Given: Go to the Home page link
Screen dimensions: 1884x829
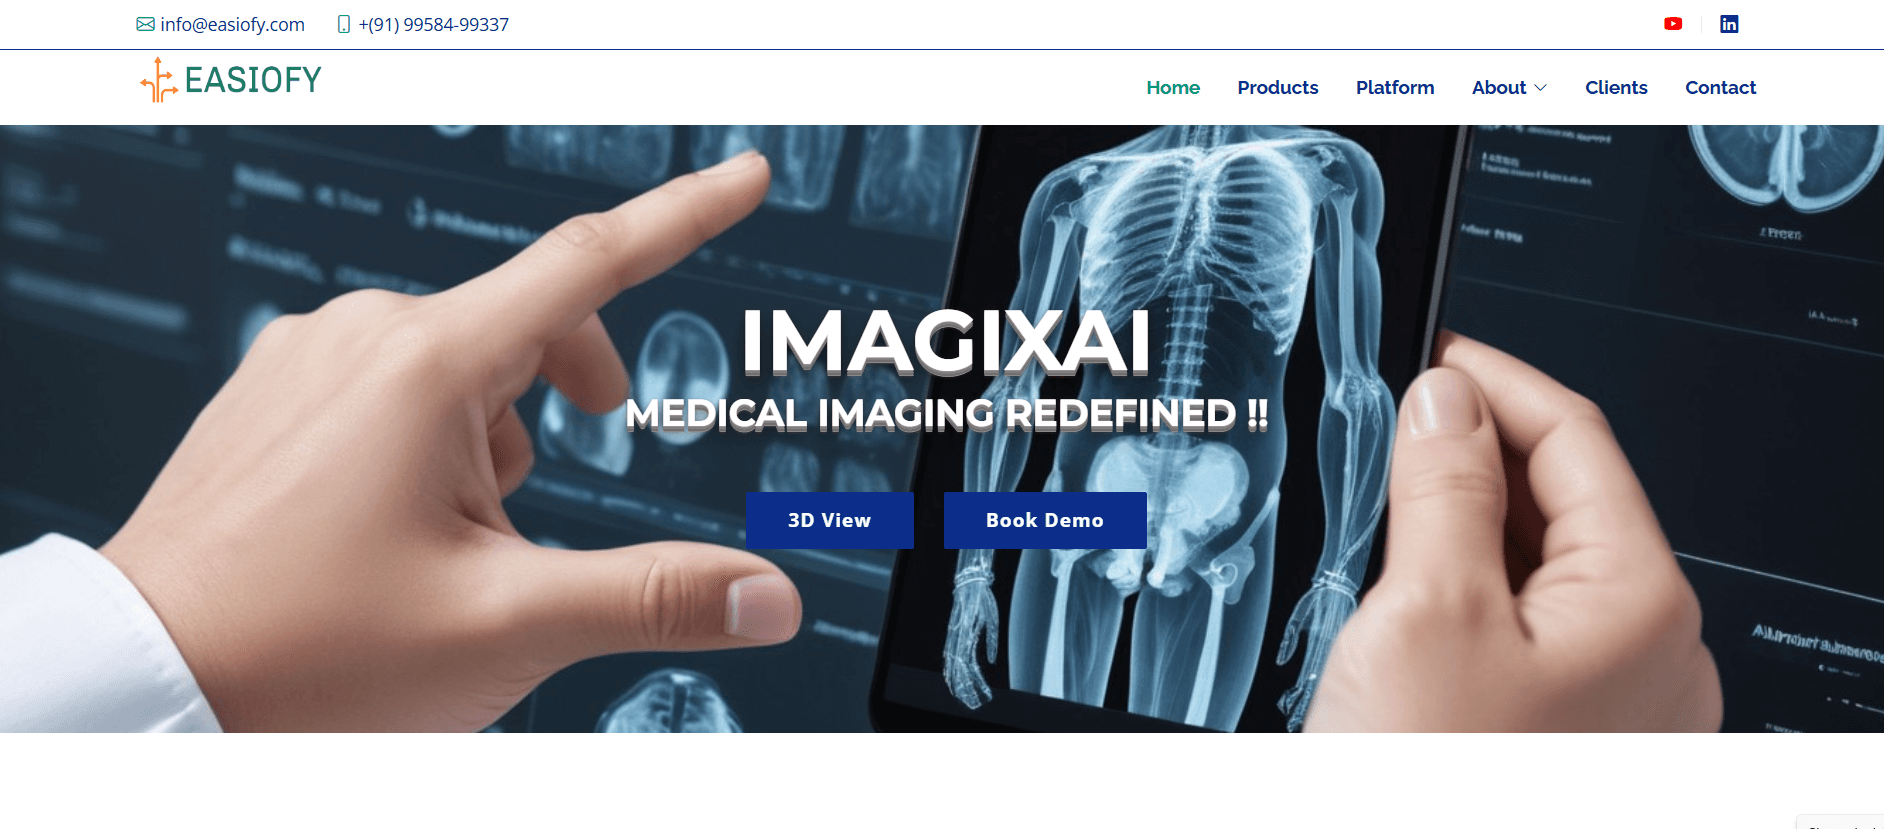Looking at the screenshot, I should pos(1173,88).
